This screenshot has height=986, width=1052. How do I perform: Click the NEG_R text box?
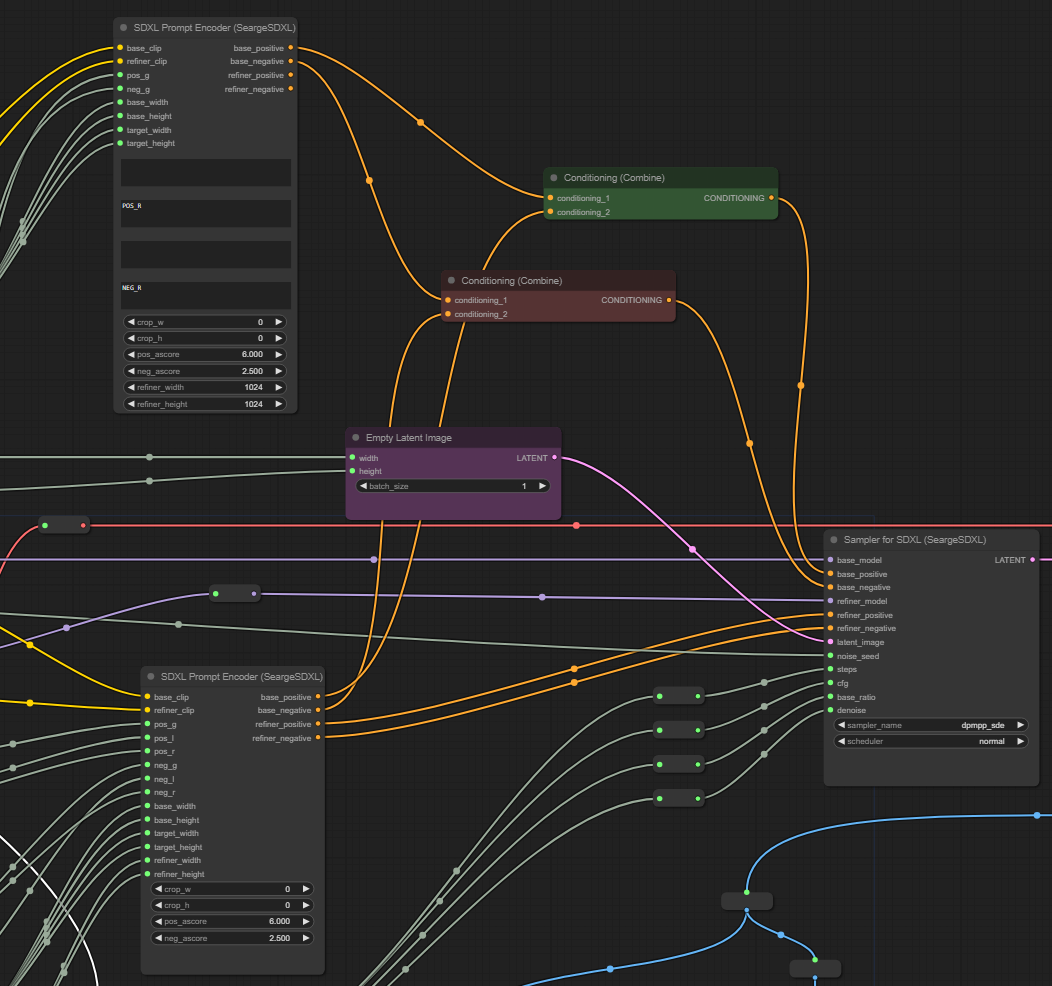(x=206, y=296)
